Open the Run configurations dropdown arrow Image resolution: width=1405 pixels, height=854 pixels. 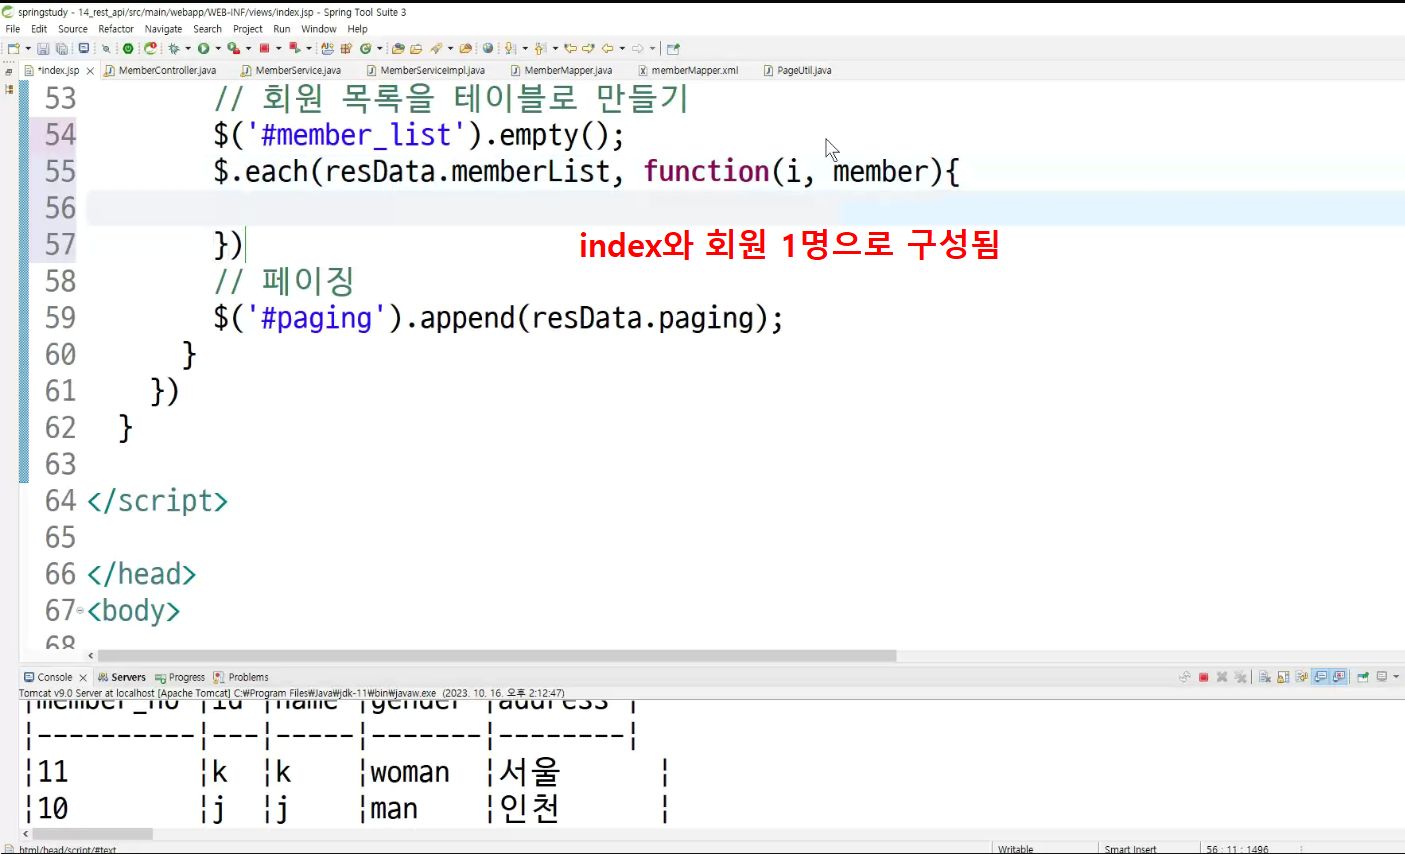(x=218, y=48)
